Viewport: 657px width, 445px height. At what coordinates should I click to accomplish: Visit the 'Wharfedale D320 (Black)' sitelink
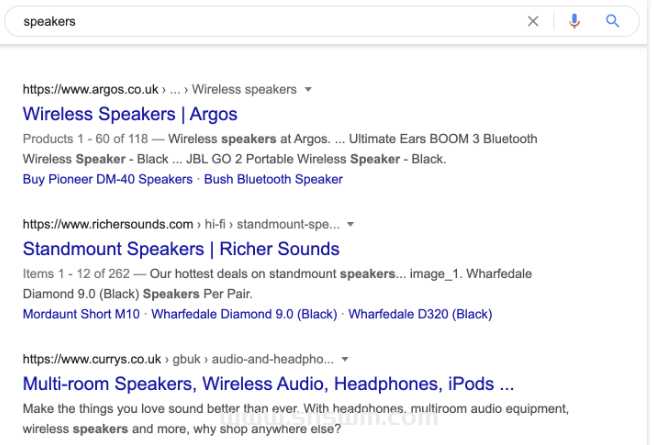tap(420, 314)
